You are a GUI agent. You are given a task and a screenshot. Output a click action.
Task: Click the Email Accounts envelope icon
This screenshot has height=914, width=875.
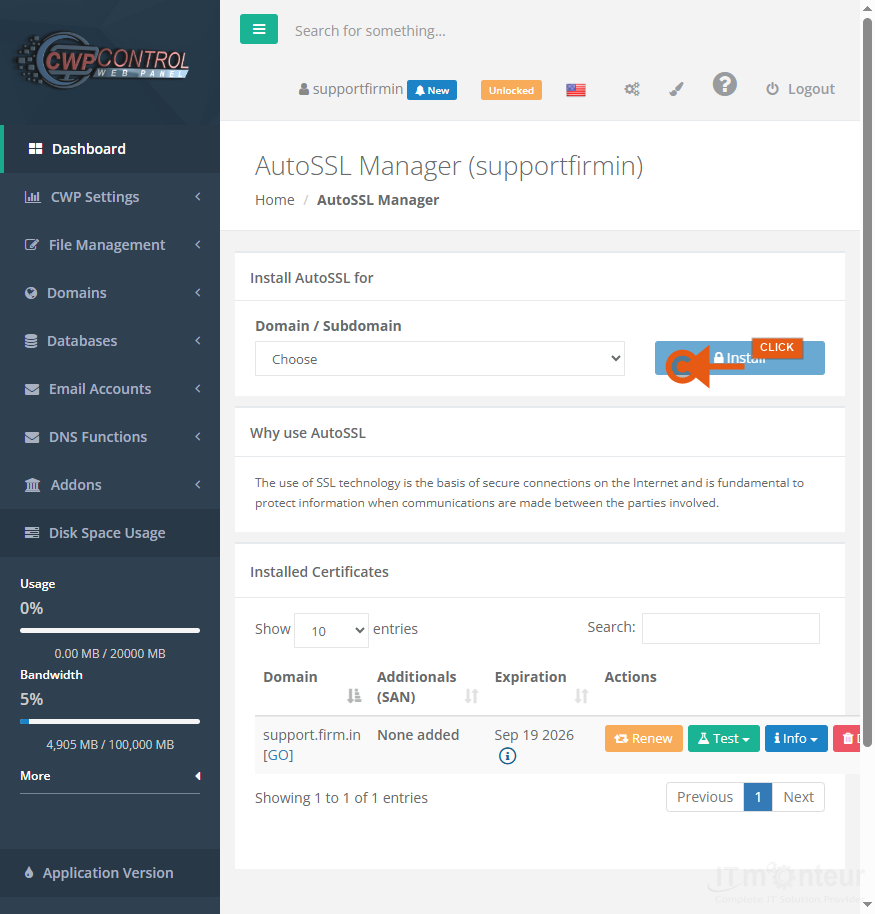tap(32, 389)
